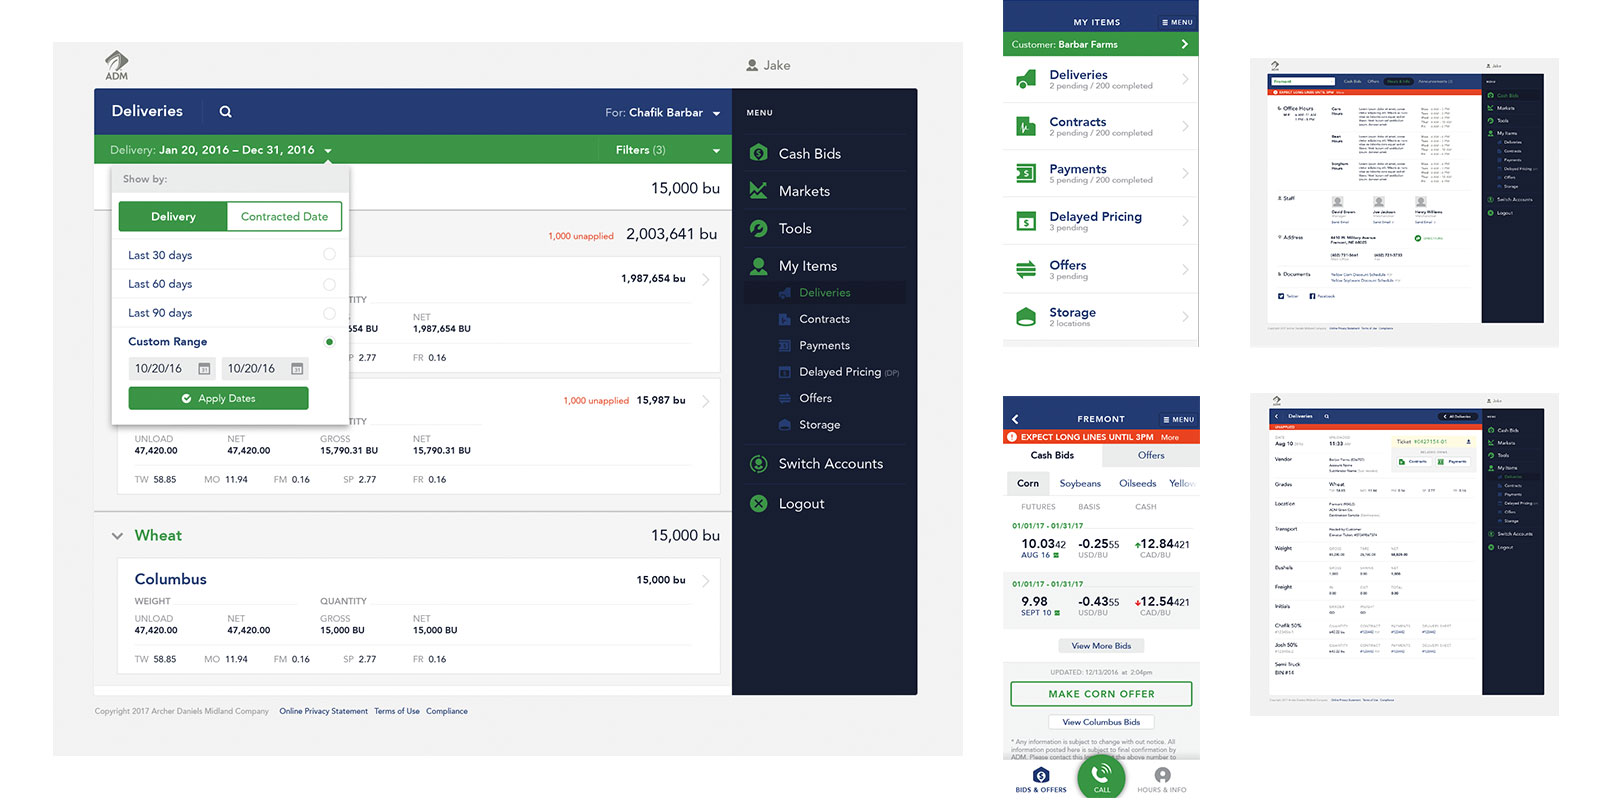Click the View Columbus Bids button
Screen dimensions: 1600x800
click(1101, 722)
